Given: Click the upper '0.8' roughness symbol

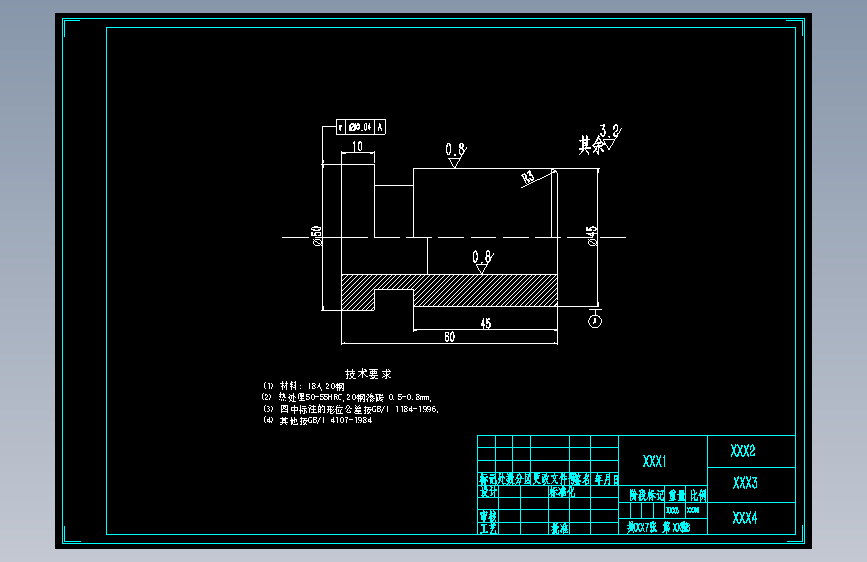Looking at the screenshot, I should pos(456,155).
